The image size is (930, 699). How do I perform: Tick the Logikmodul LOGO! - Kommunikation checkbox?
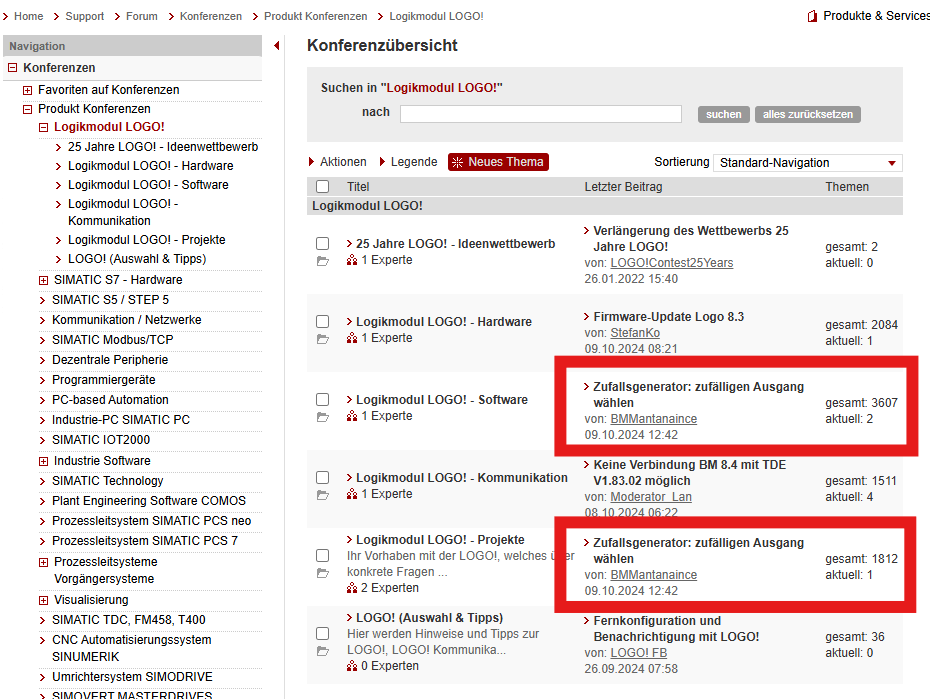pos(323,477)
